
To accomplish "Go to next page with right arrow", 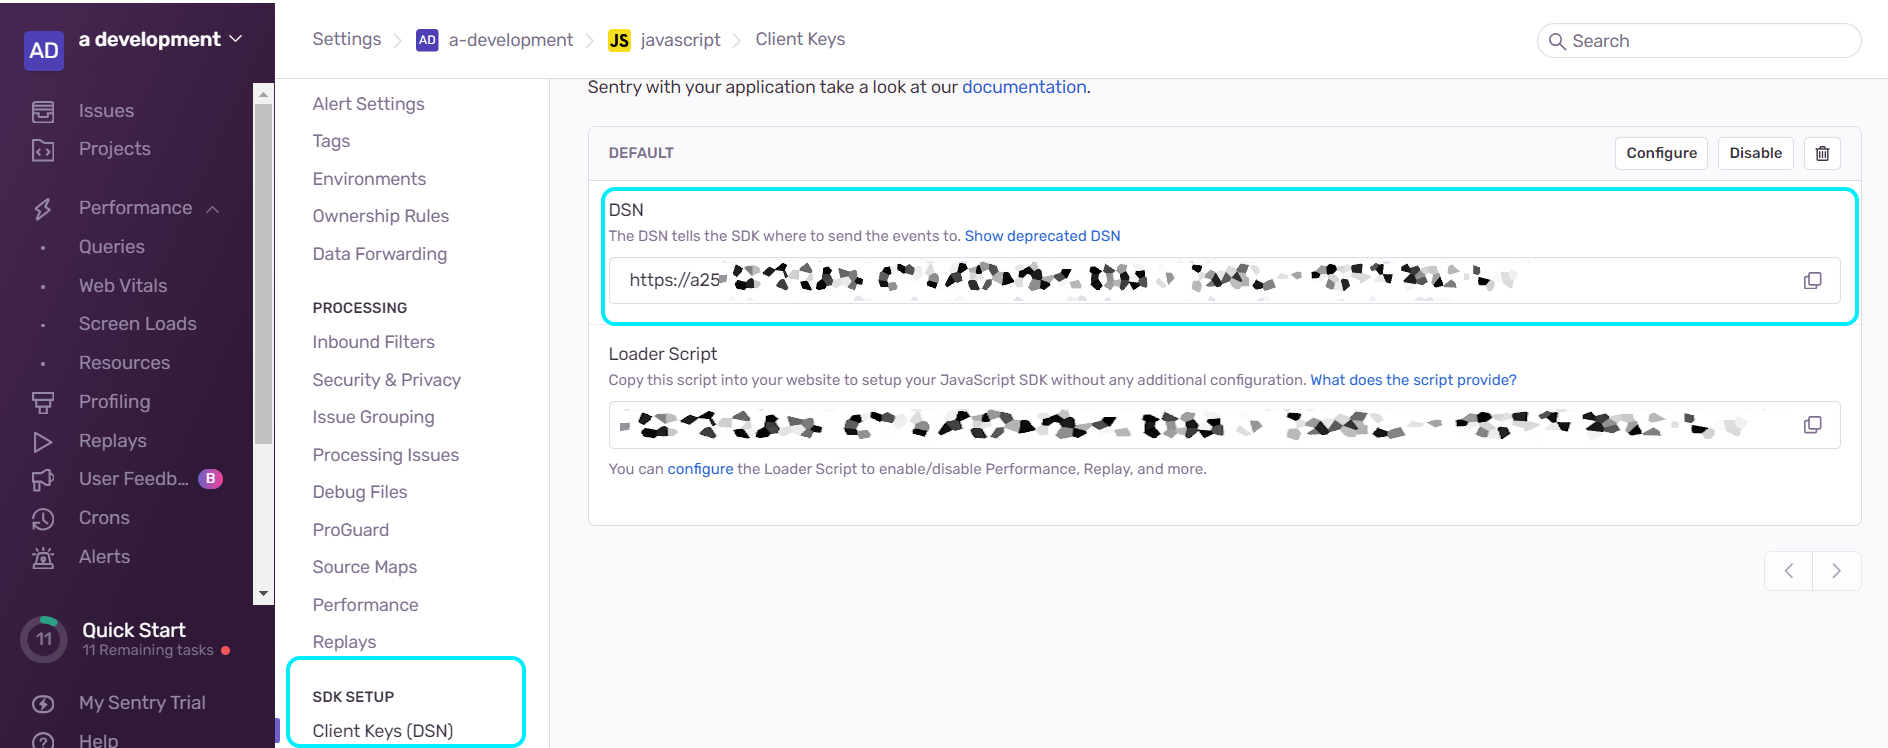I will point(1836,571).
